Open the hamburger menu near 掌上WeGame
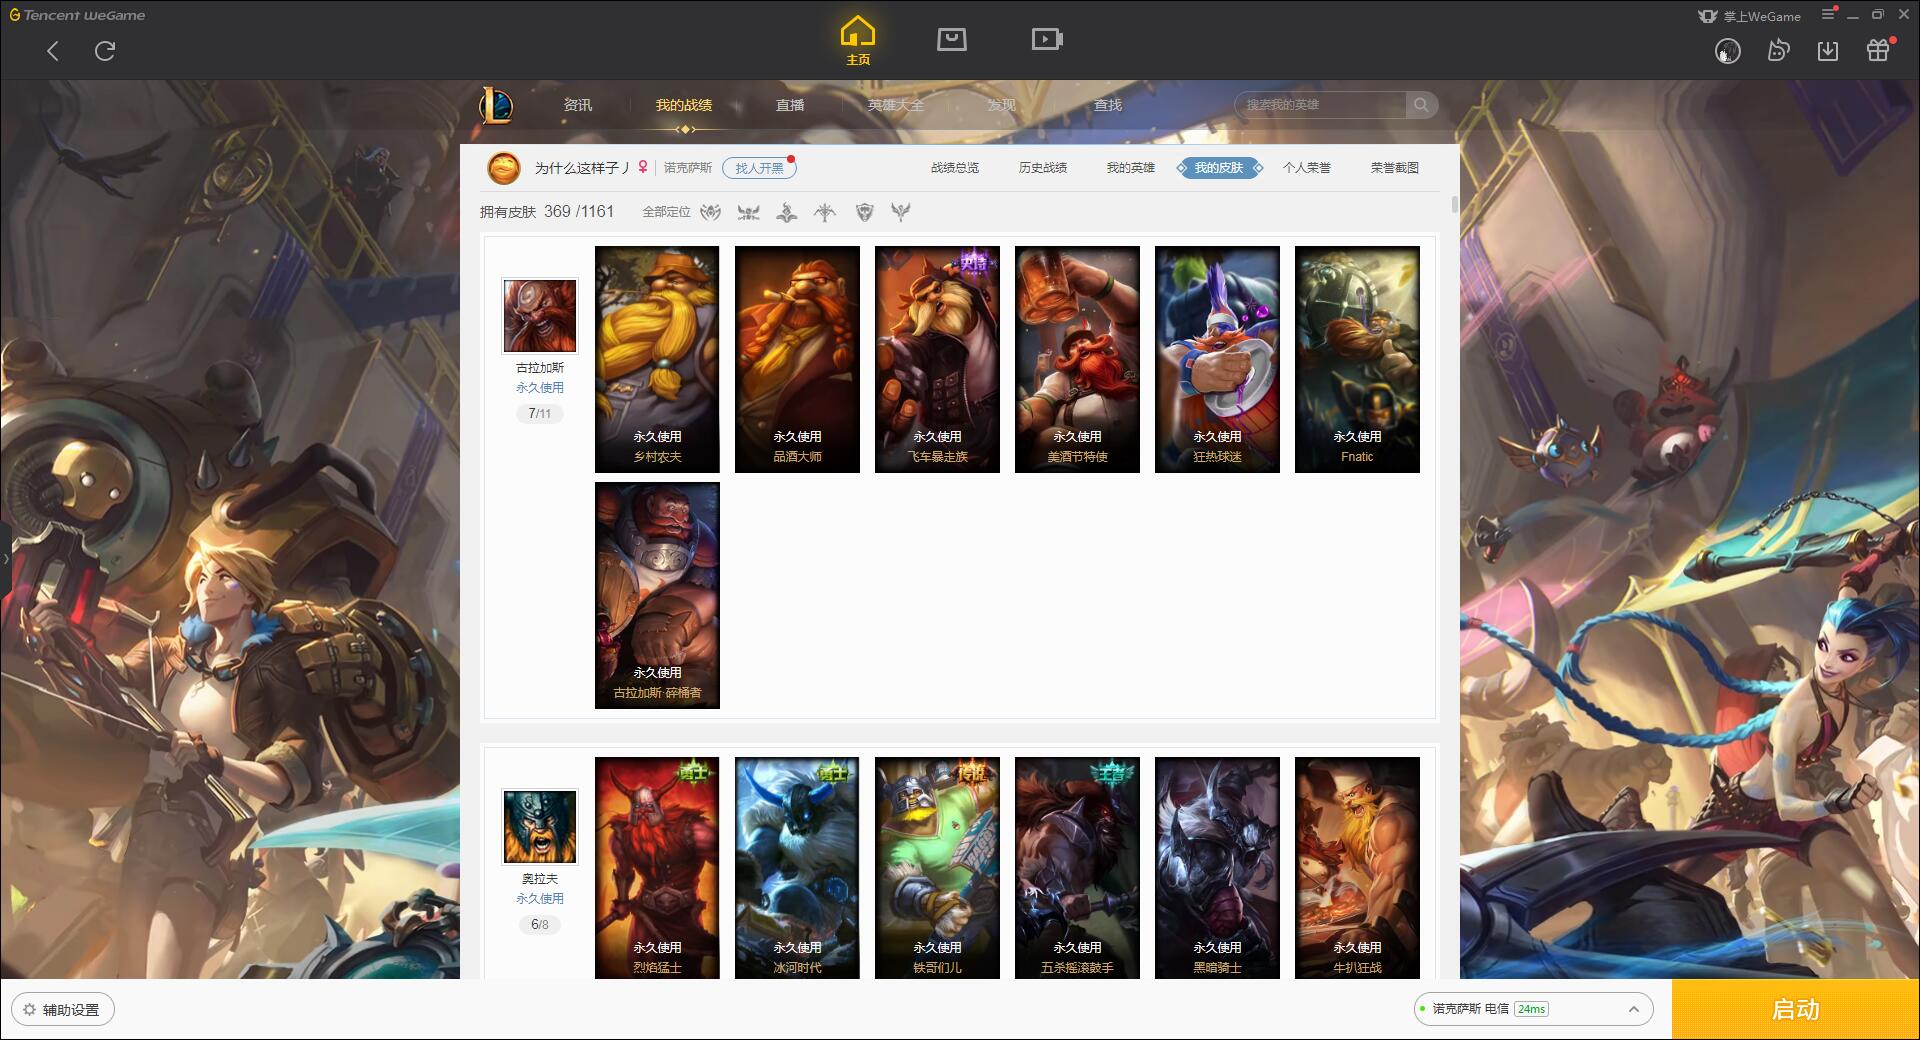The width and height of the screenshot is (1920, 1040). (1828, 15)
